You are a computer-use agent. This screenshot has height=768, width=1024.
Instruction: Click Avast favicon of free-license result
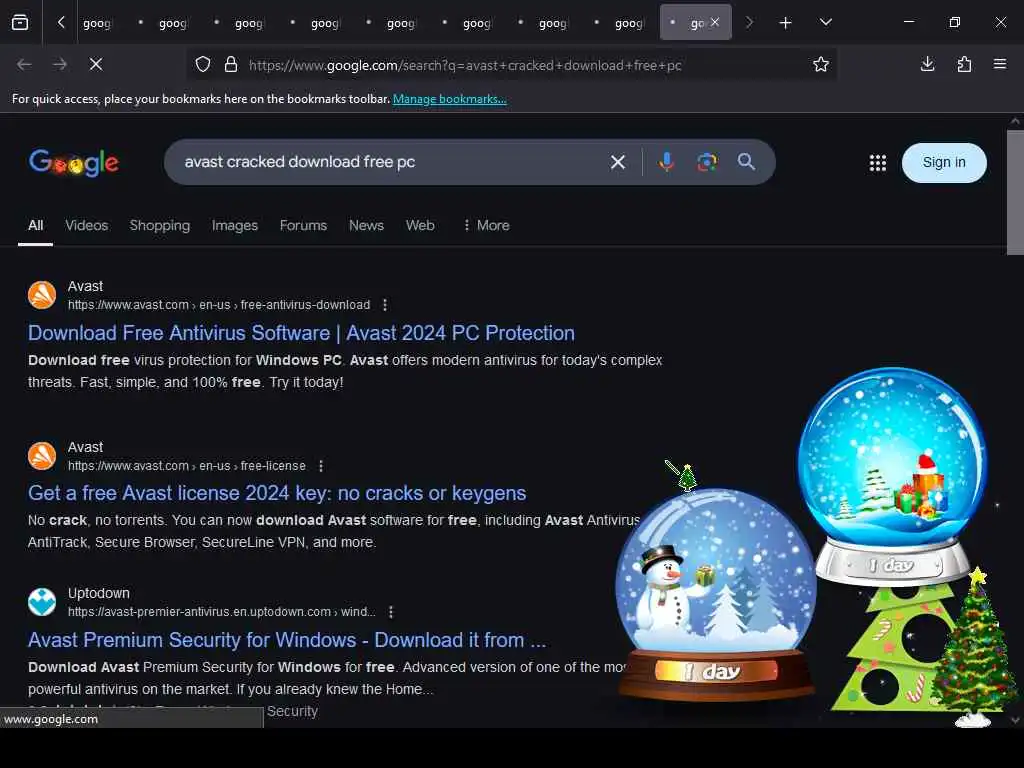(x=42, y=456)
